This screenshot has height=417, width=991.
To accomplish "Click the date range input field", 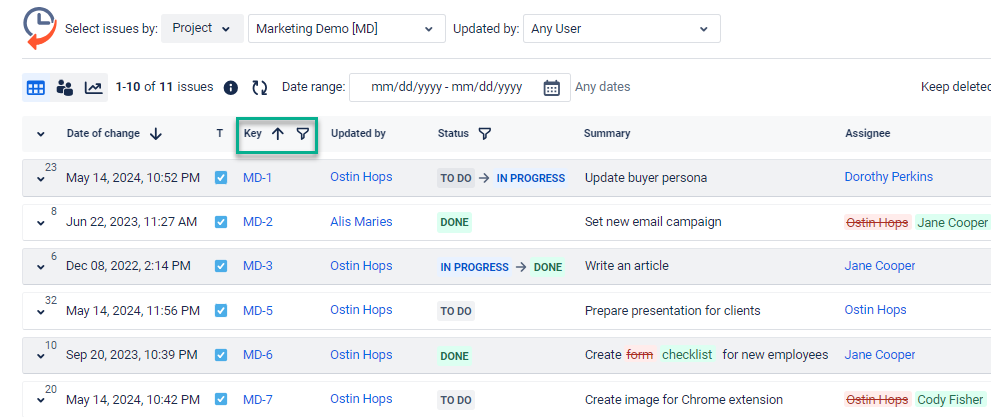I will [446, 88].
